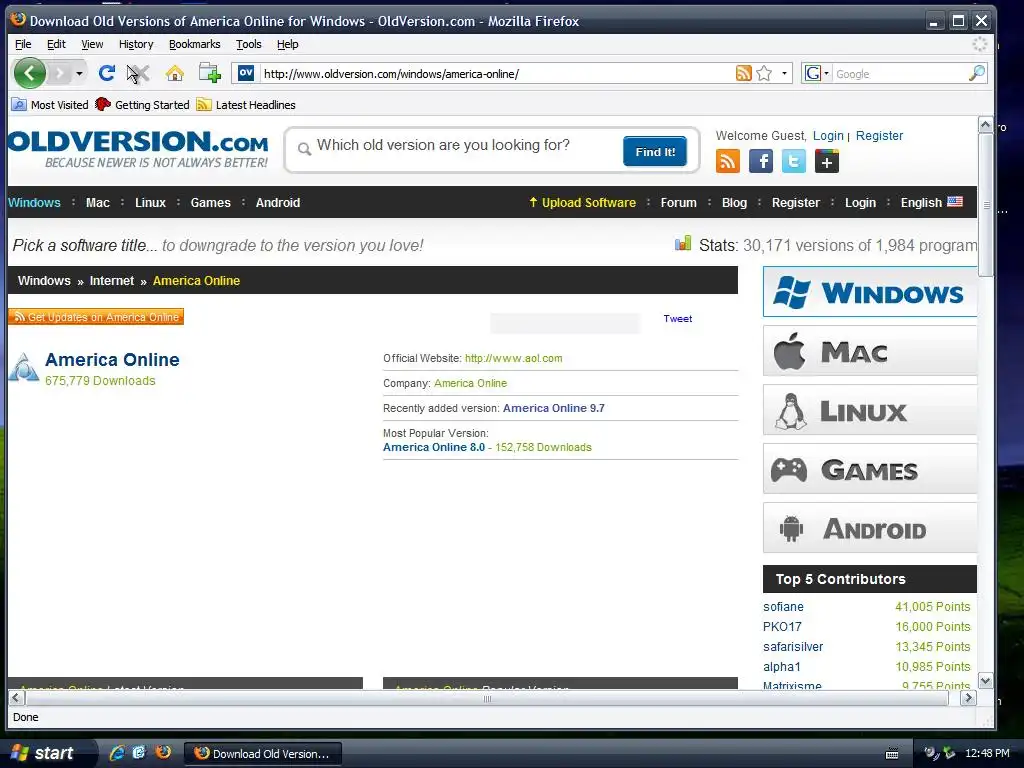Click the Games controller sidebar banner

pyautogui.click(x=870, y=469)
